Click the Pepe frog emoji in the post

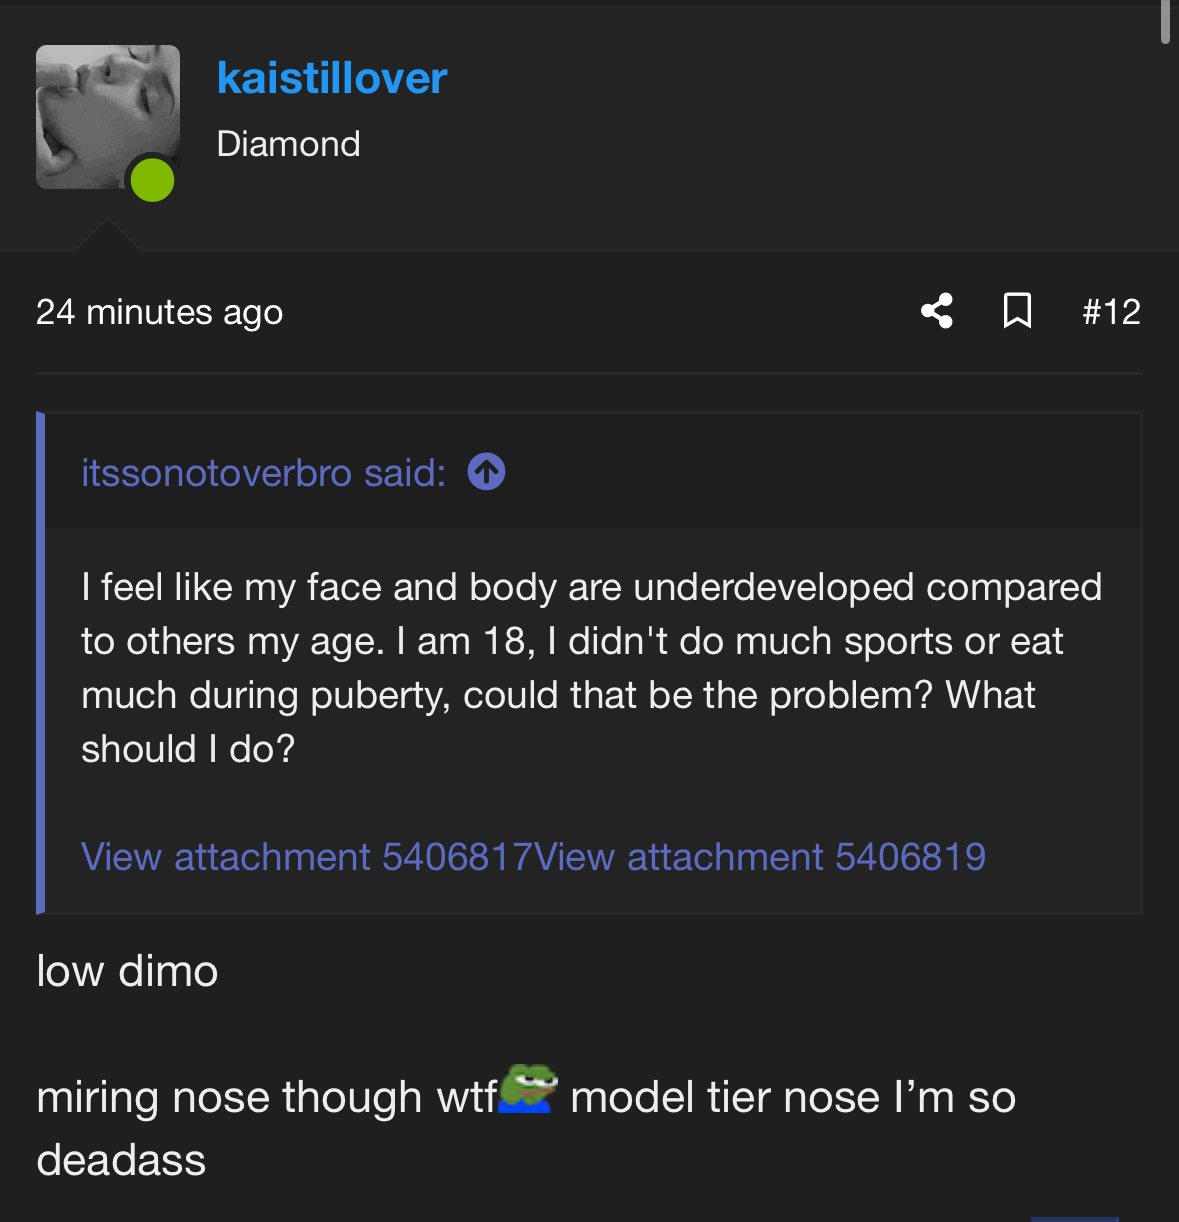pos(528,1089)
